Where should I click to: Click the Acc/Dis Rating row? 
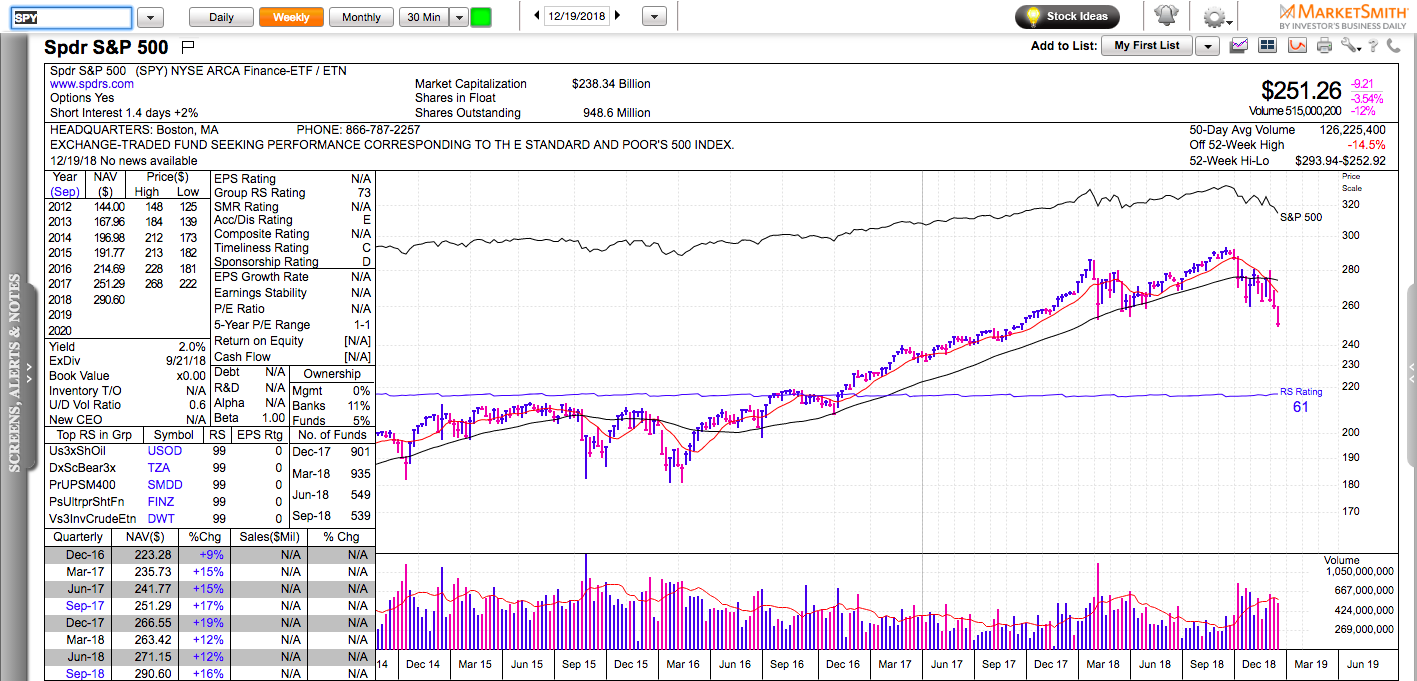(x=292, y=220)
